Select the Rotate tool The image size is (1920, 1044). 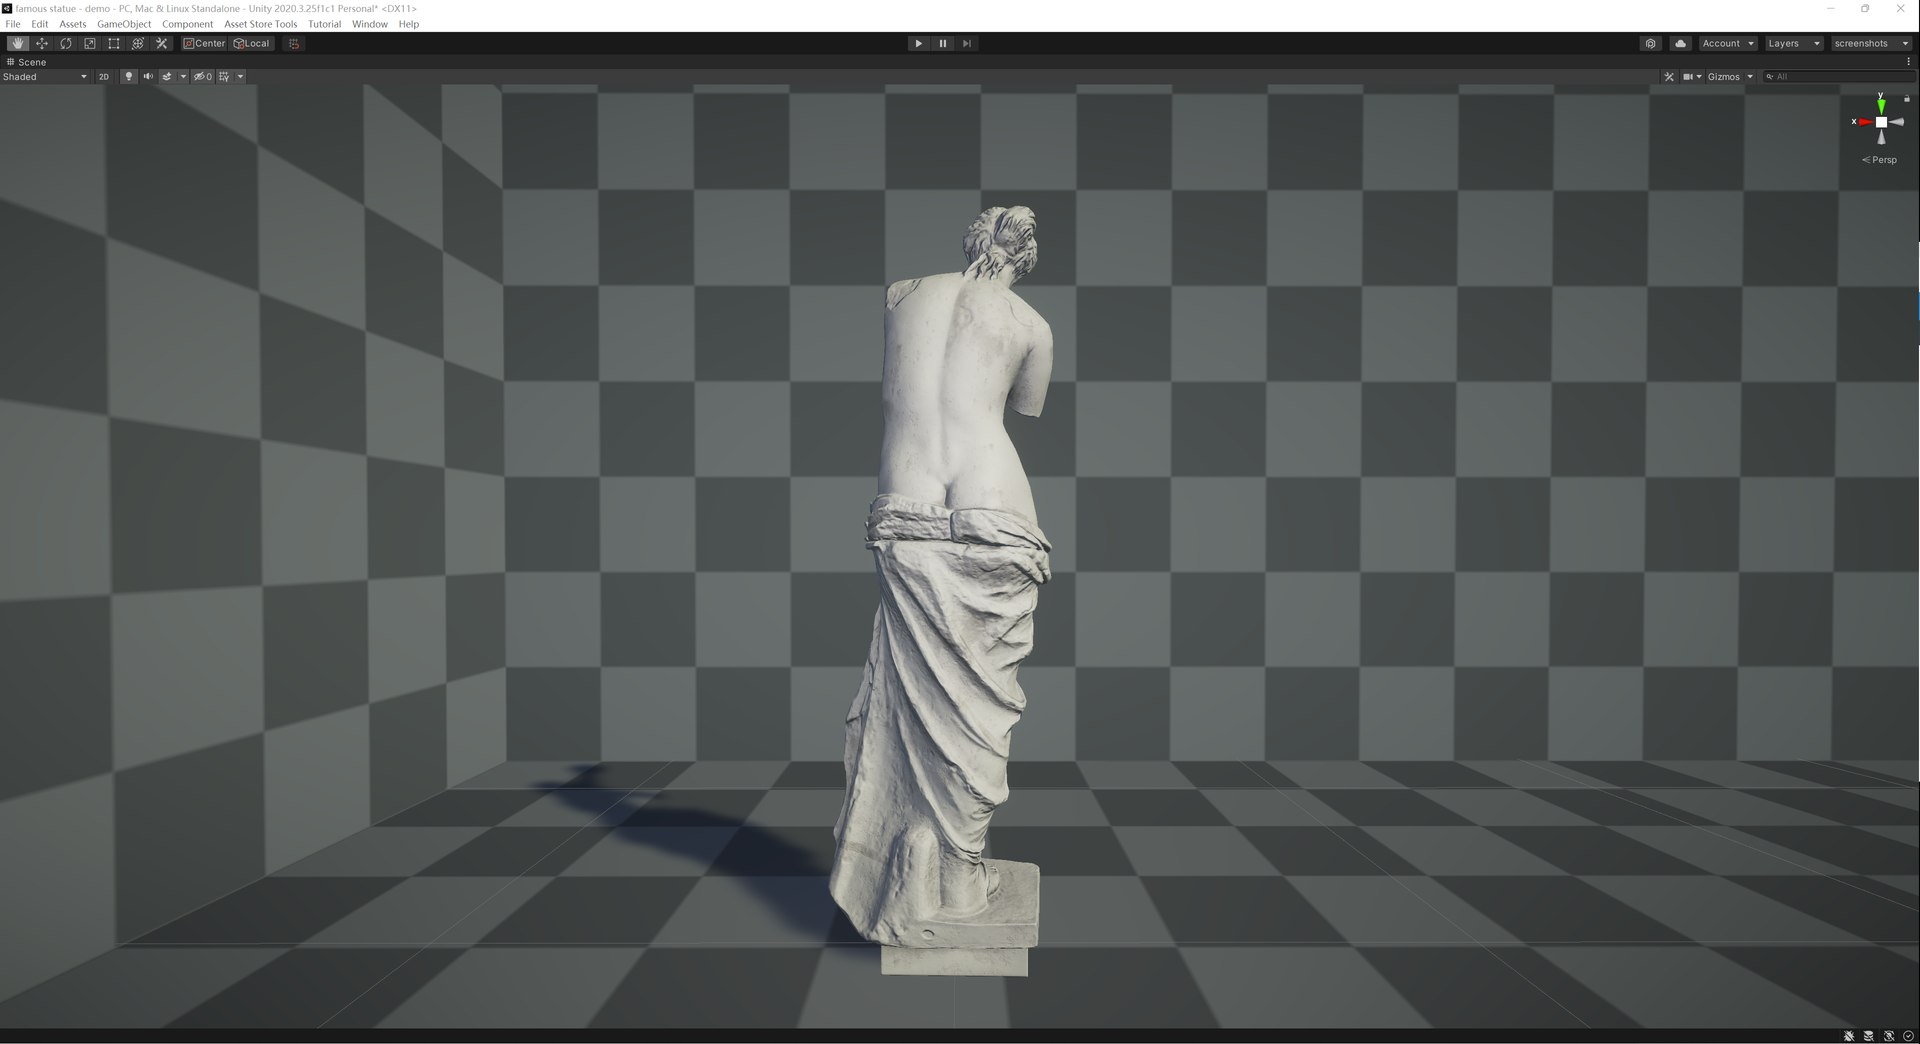66,43
